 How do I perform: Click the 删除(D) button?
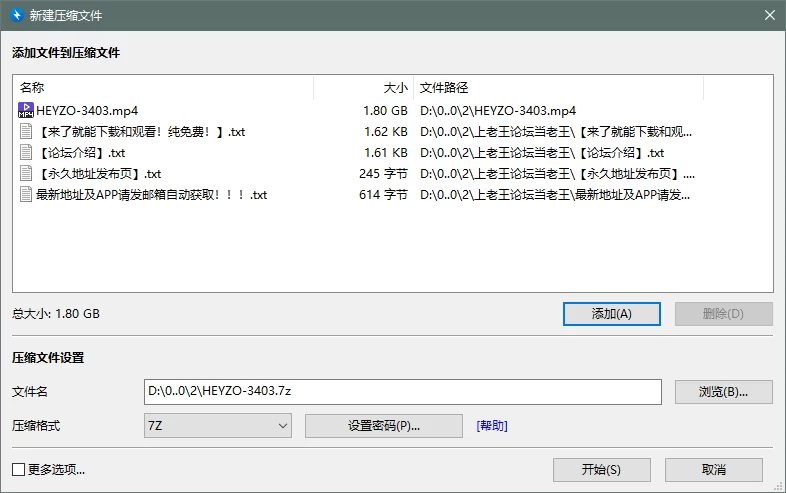tap(723, 314)
